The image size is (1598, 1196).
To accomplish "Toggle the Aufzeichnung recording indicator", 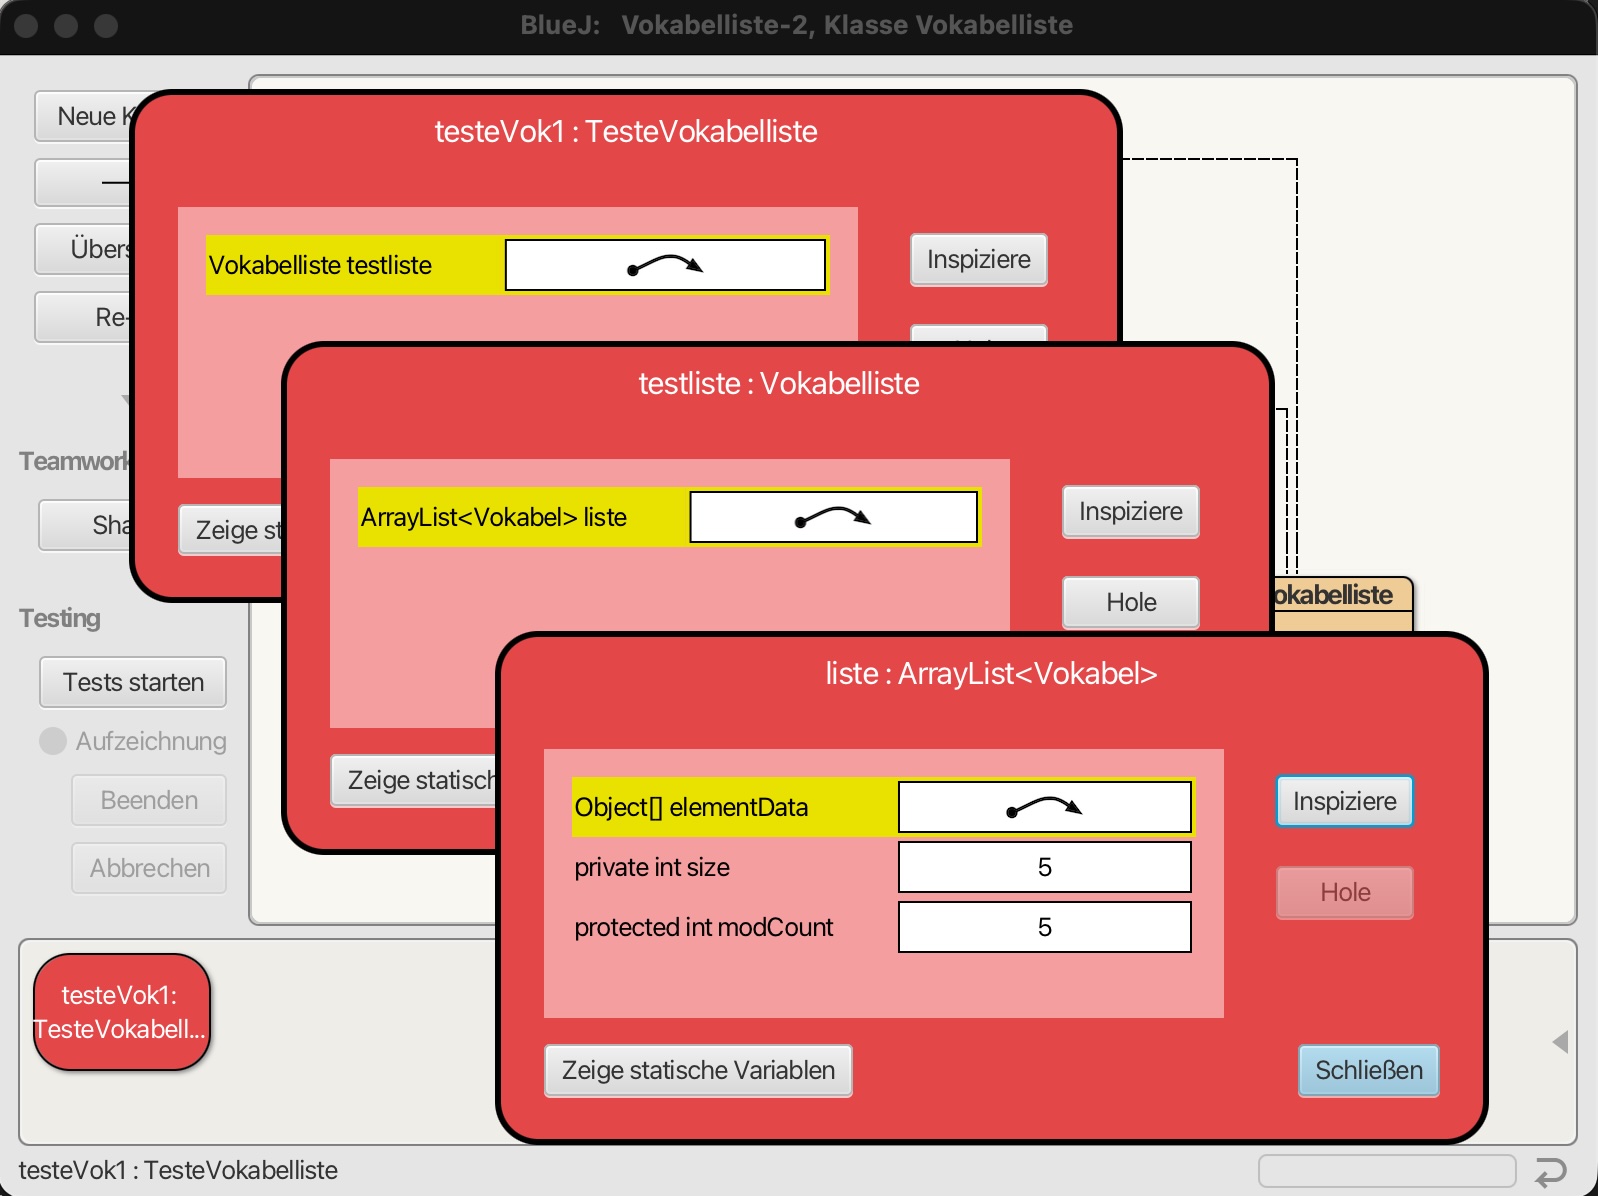I will coord(53,741).
